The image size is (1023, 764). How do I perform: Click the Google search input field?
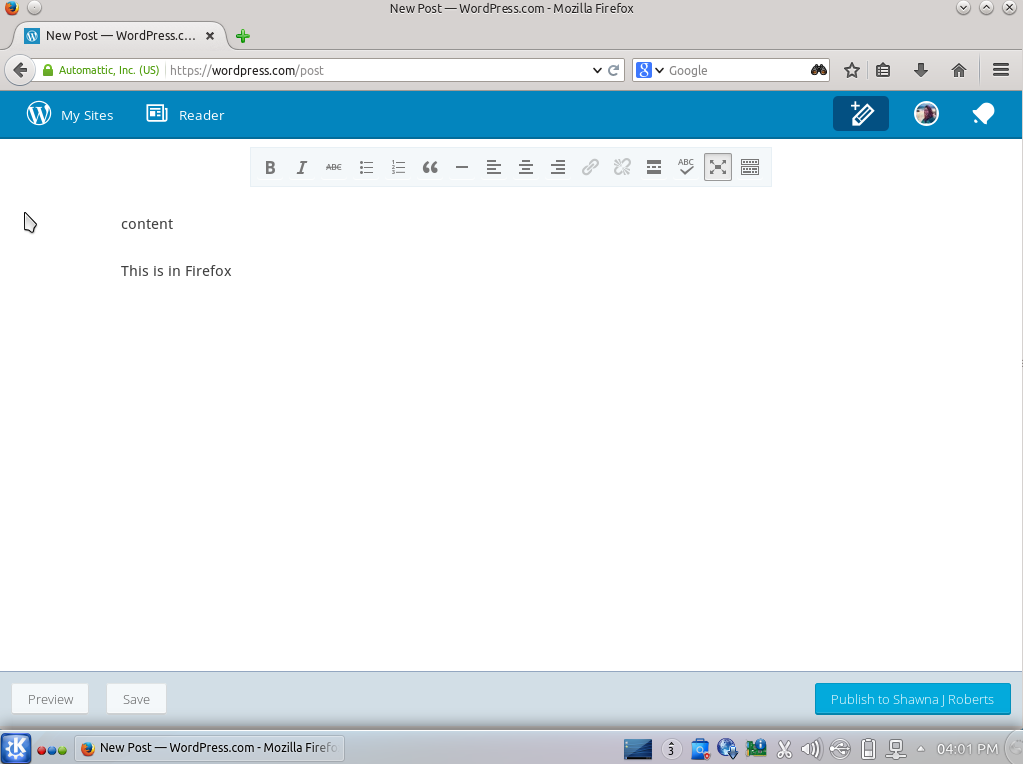[x=735, y=70]
